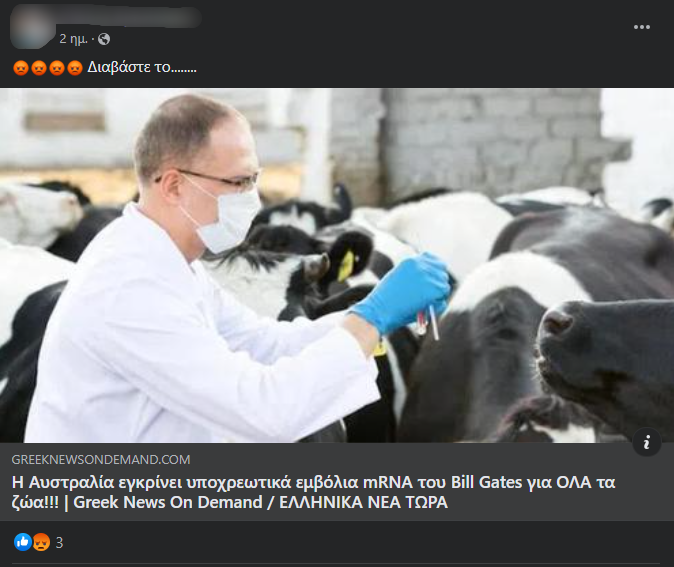Image resolution: width=674 pixels, height=567 pixels.
Task: Click 'ΕΛΛΗΝΙΚΑ ΝΕΑ ΤΩΡΑ' headline text
Action: tap(364, 502)
